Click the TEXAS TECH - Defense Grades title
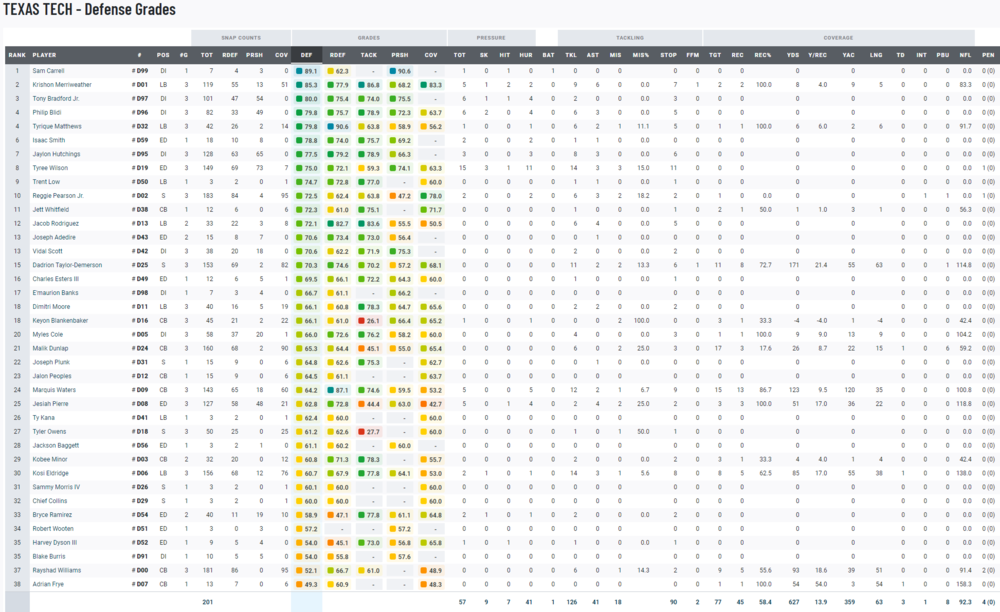1000x612 pixels. (89, 10)
